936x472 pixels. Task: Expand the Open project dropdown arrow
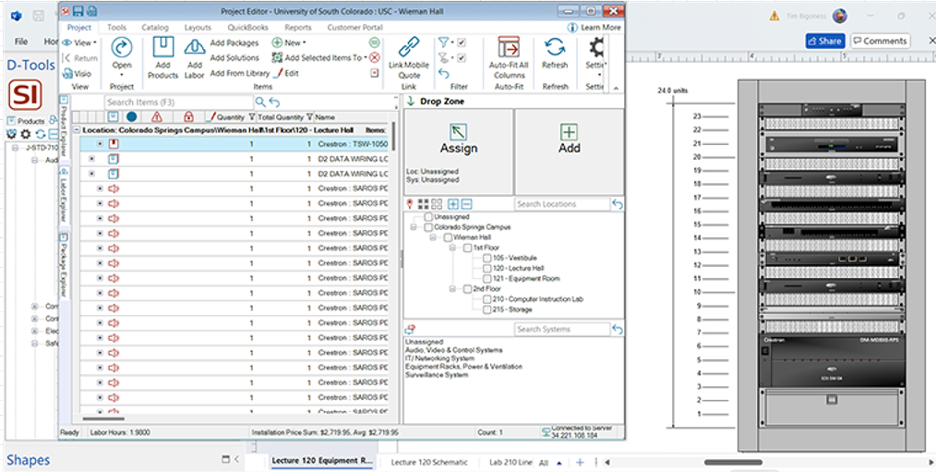pyautogui.click(x=122, y=74)
